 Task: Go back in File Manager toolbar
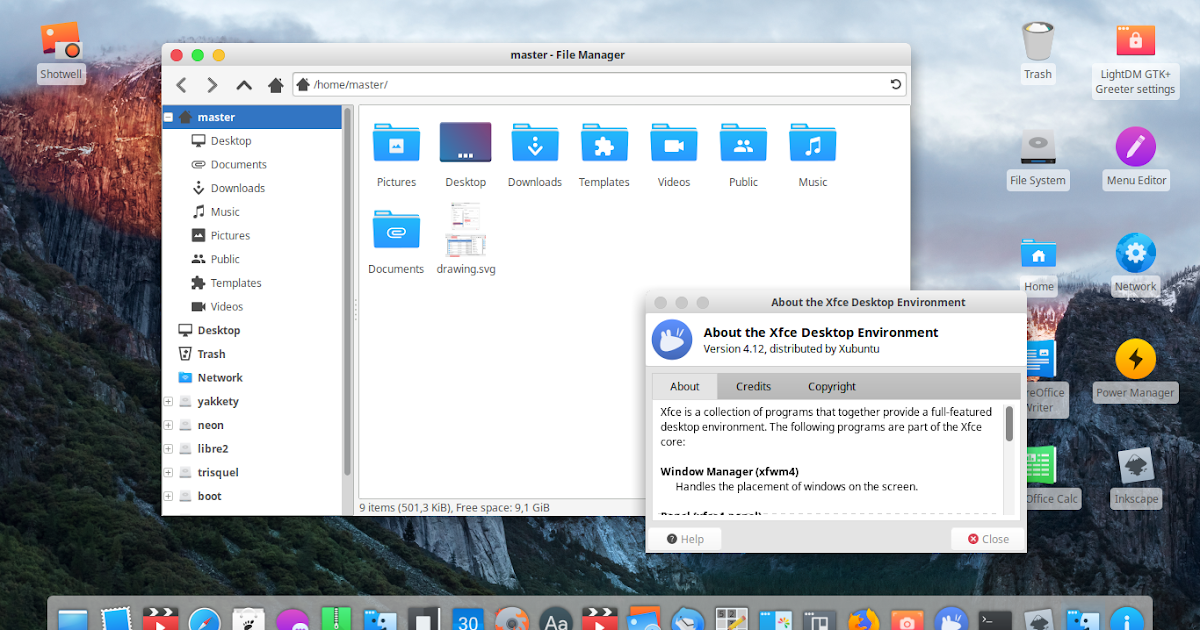click(181, 85)
